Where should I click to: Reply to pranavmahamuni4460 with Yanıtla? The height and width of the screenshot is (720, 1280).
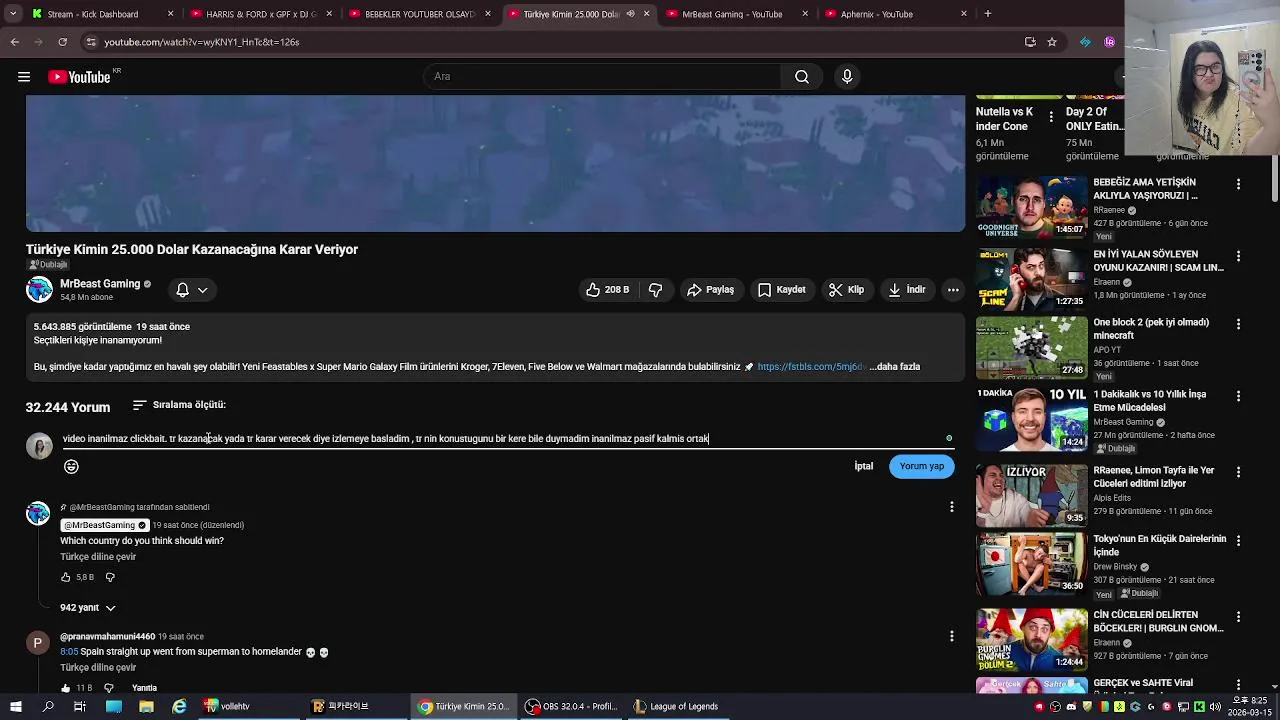pyautogui.click(x=144, y=688)
